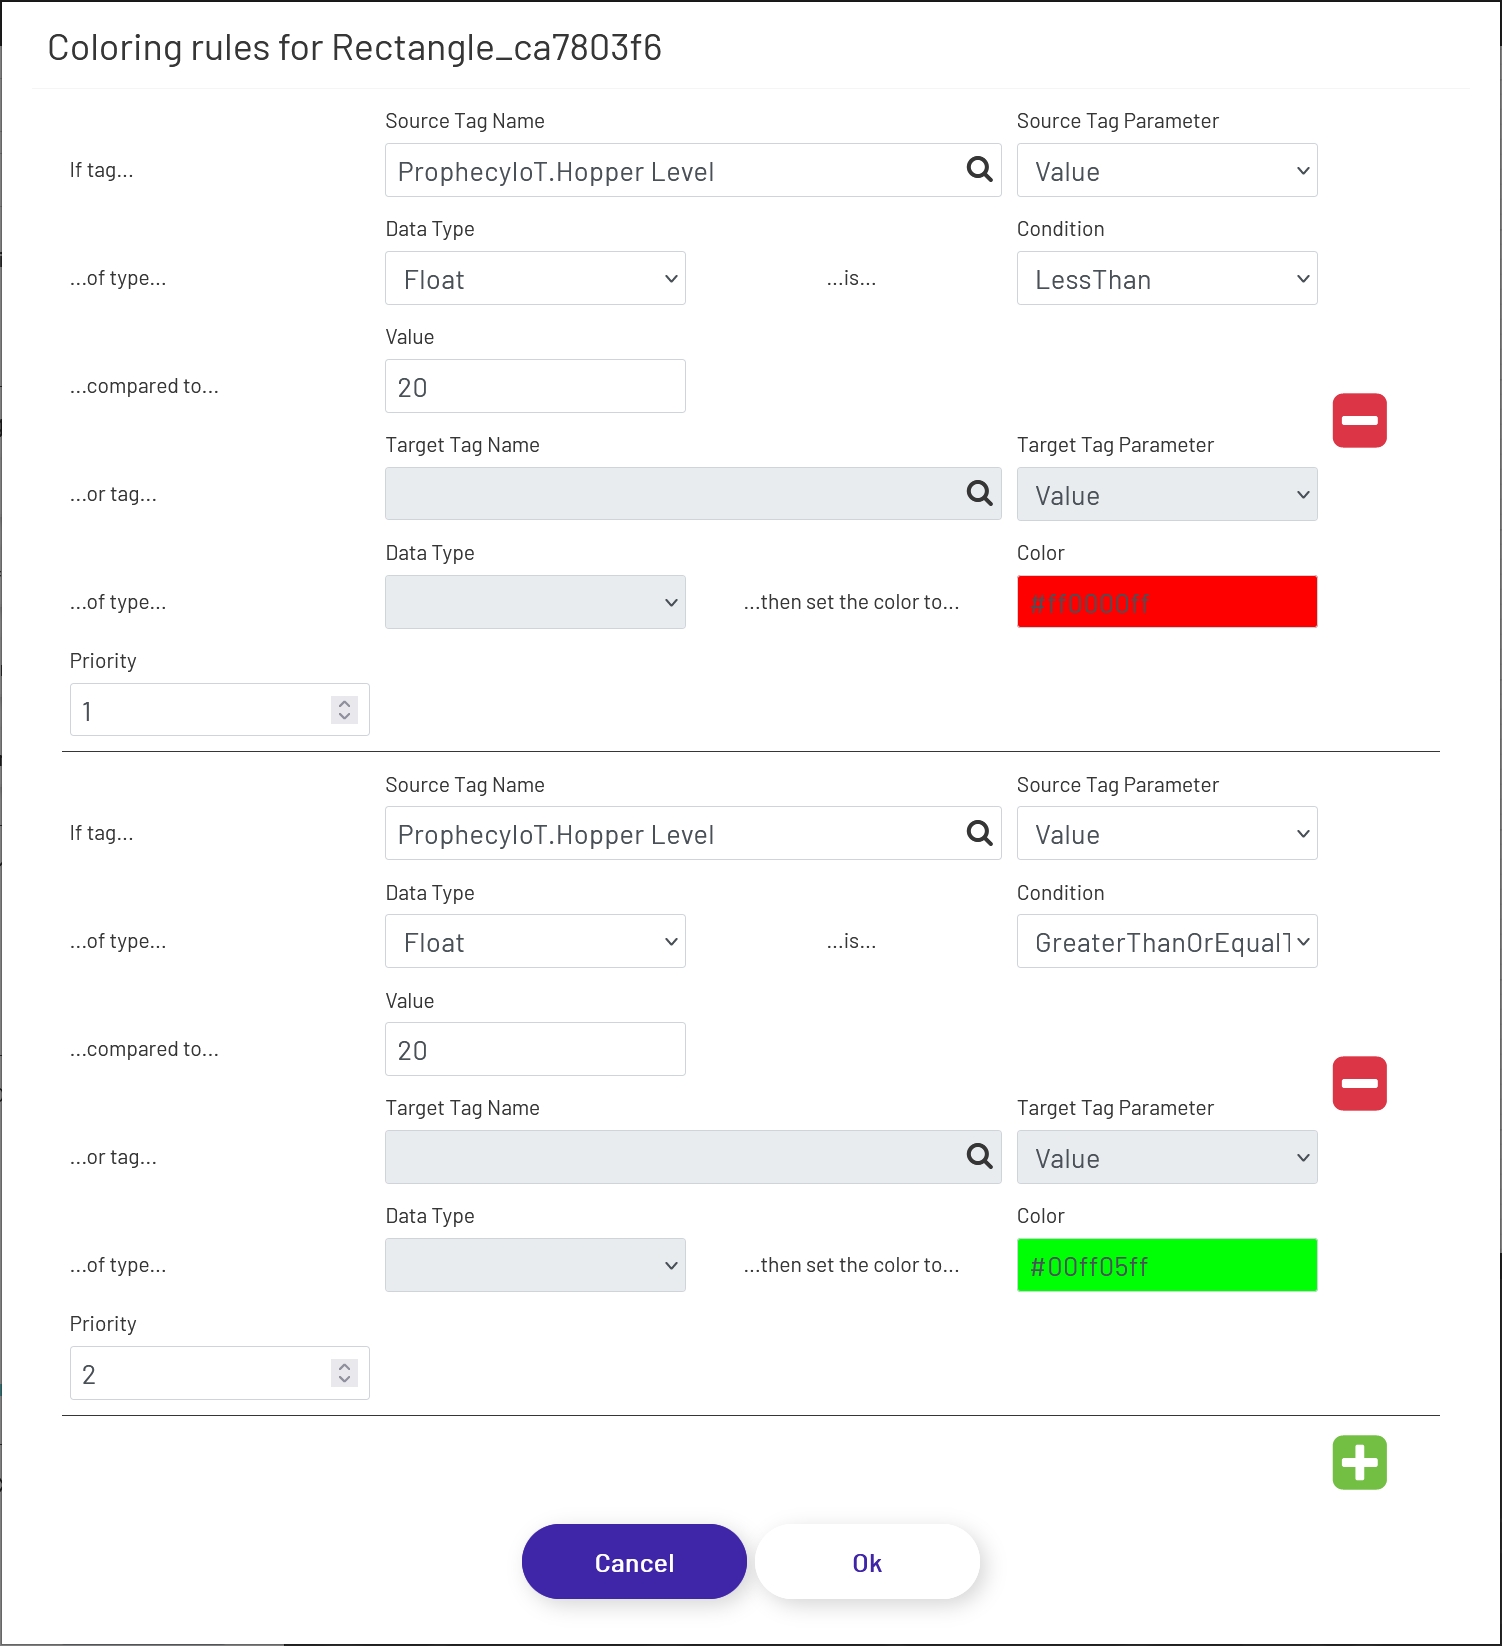Click the stepper on Priority 2 field

tap(344, 1373)
